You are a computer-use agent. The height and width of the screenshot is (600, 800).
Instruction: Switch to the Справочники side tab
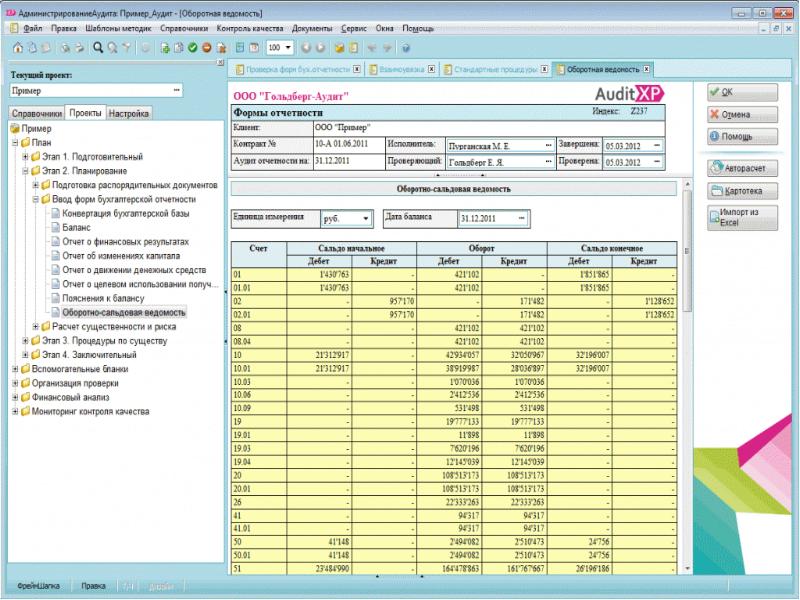40,113
